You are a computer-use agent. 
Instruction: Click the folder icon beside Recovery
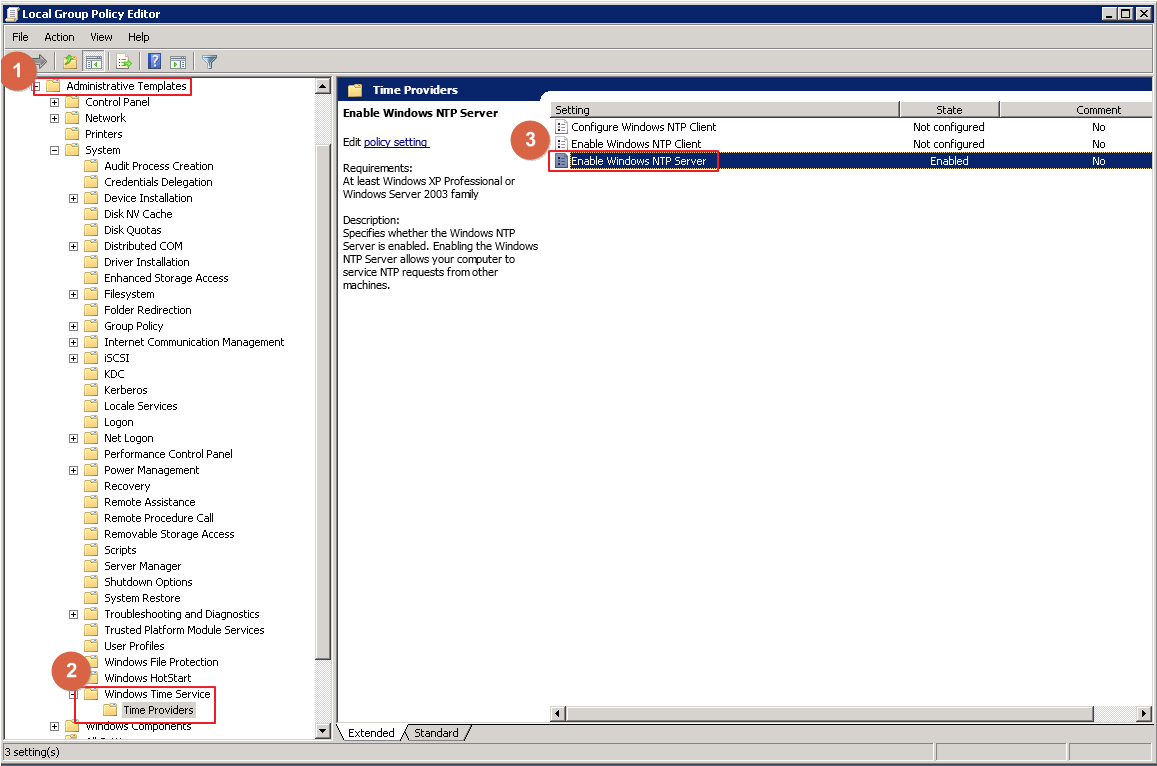pos(91,486)
